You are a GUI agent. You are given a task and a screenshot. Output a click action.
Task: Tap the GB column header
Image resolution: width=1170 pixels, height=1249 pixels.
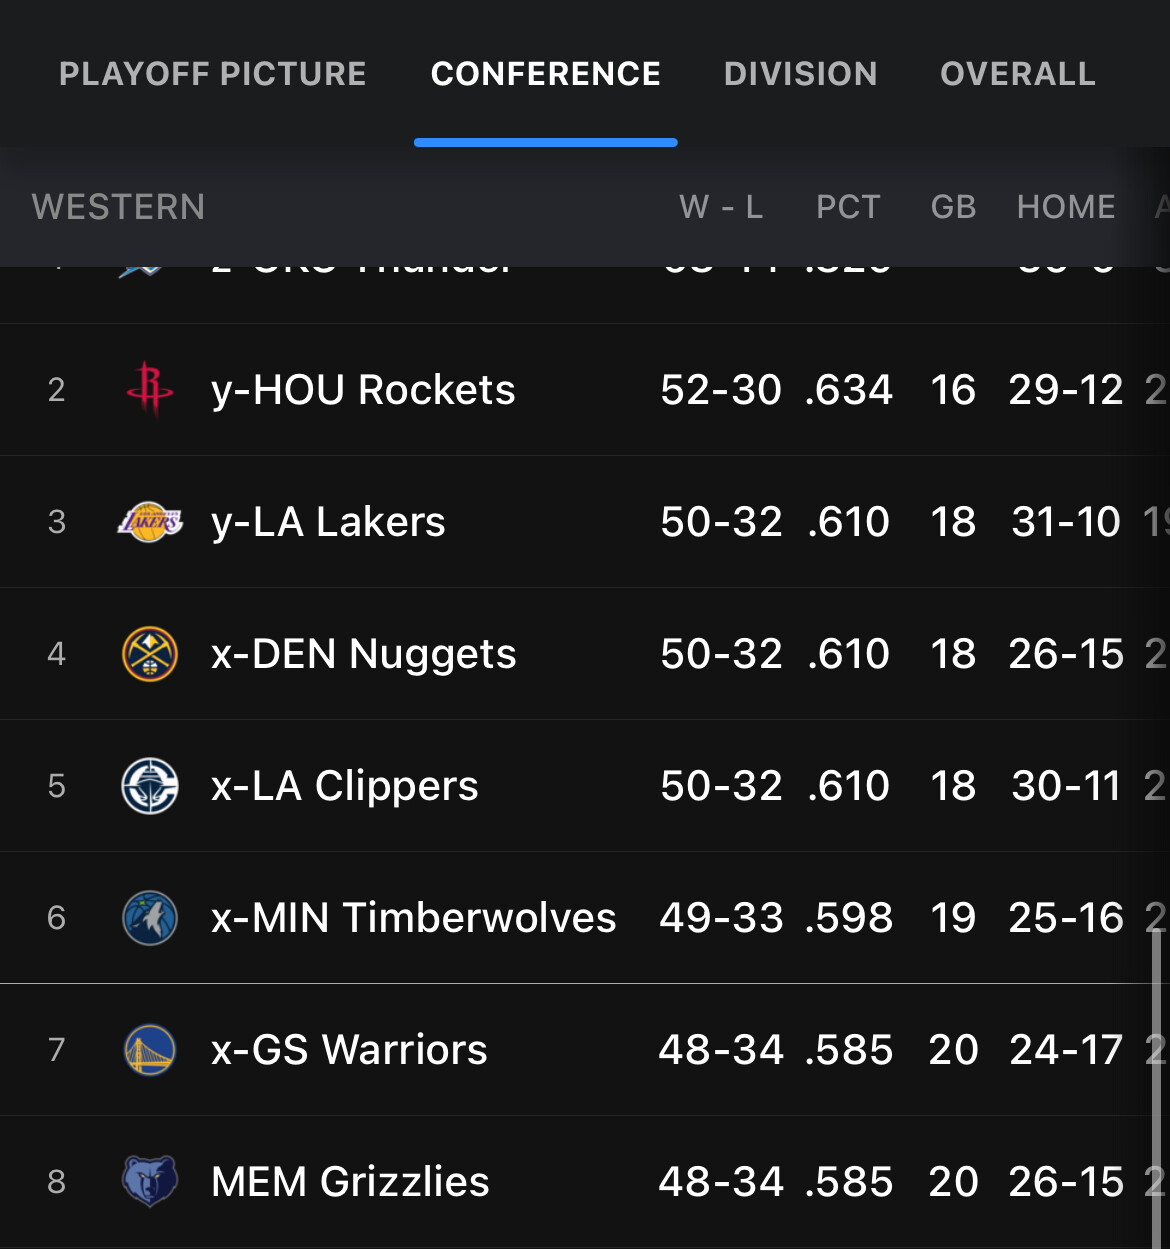(953, 207)
